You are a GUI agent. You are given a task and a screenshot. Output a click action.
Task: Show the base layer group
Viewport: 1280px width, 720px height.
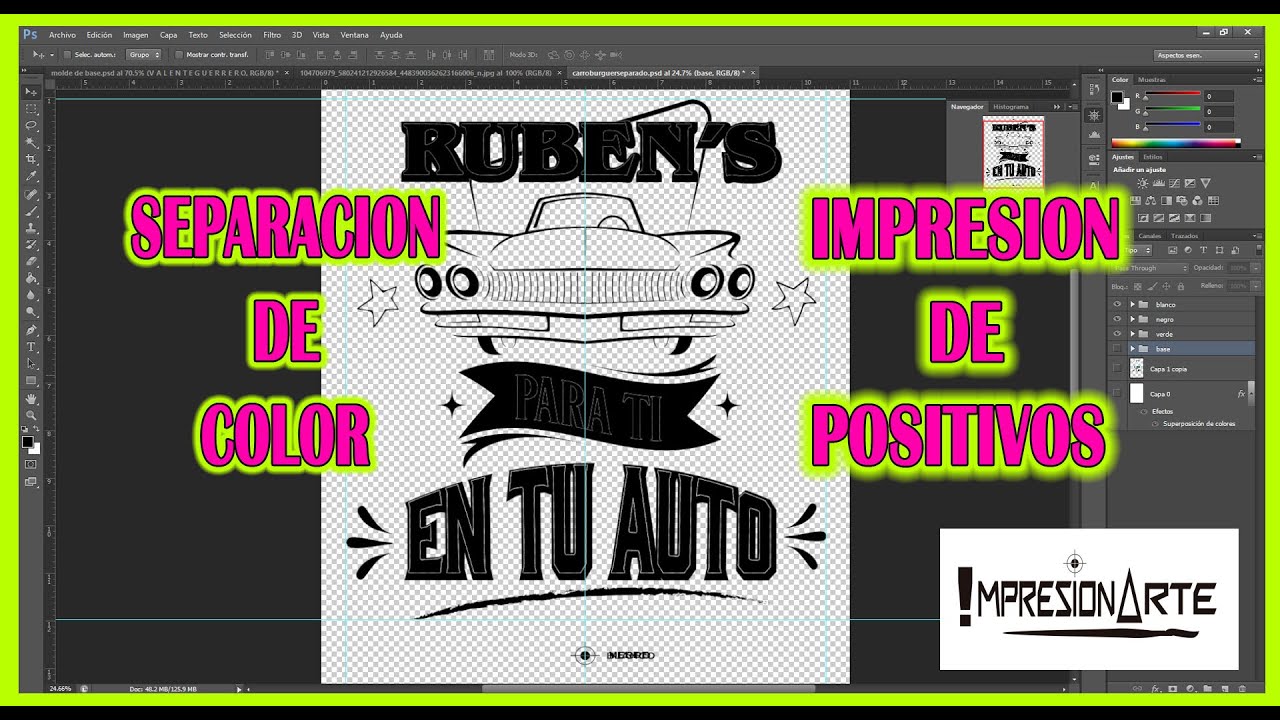(1117, 349)
